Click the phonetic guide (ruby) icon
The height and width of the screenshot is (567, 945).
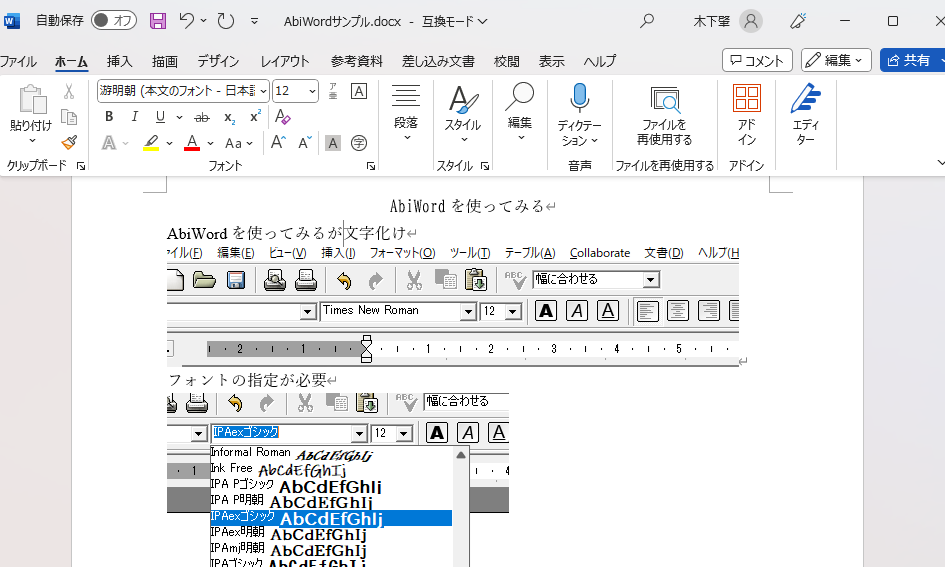tap(333, 91)
